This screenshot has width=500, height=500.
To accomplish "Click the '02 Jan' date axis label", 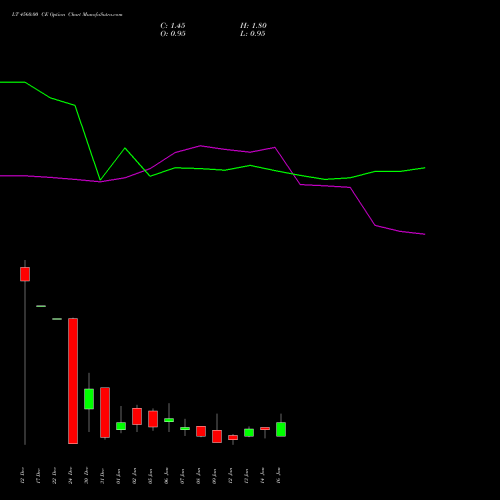I will point(134,476).
